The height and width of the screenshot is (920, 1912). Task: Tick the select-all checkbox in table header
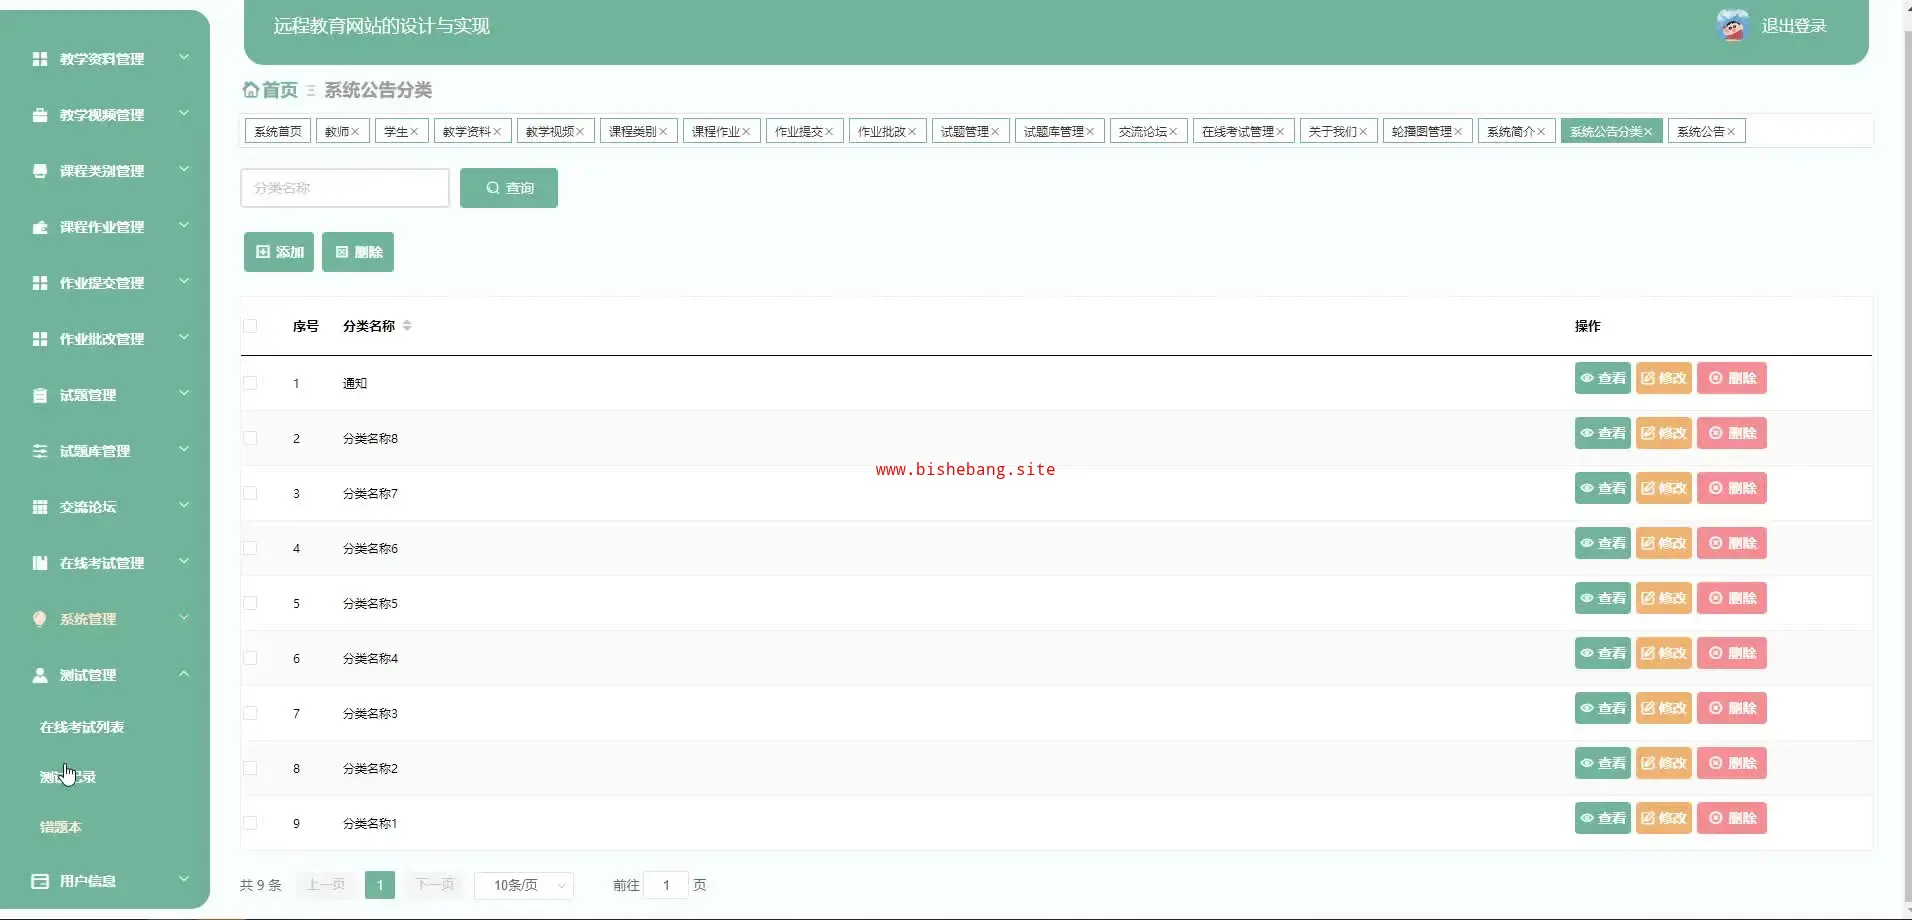pyautogui.click(x=250, y=326)
